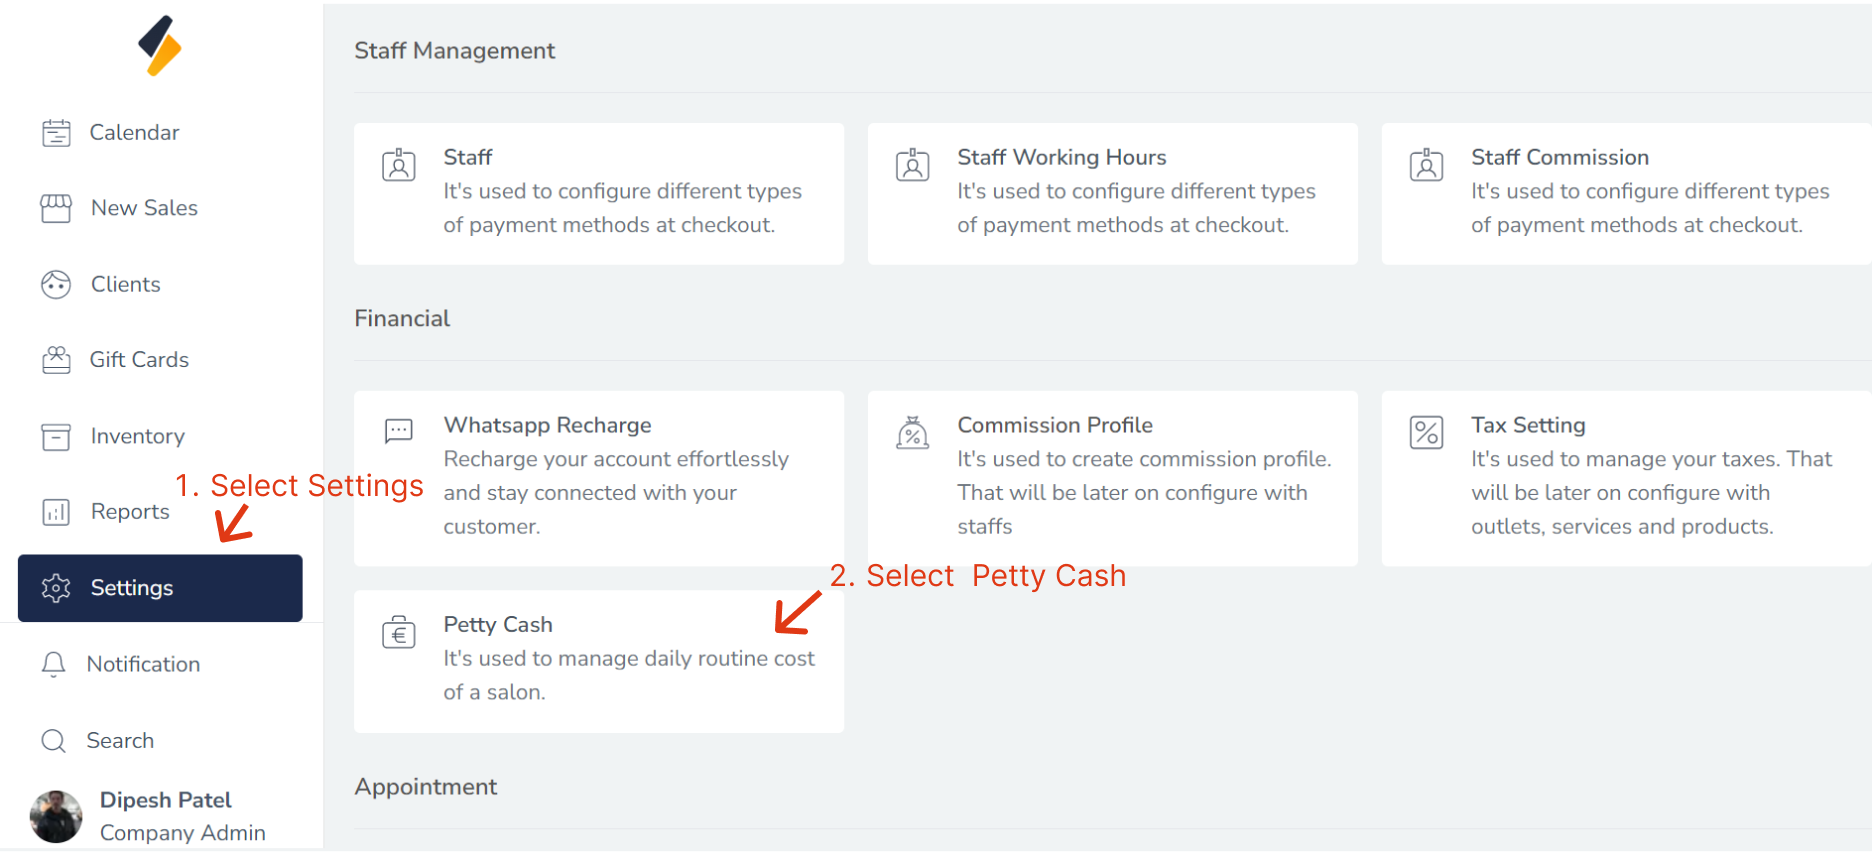
Task: Click the app logo at top left
Action: (x=160, y=46)
